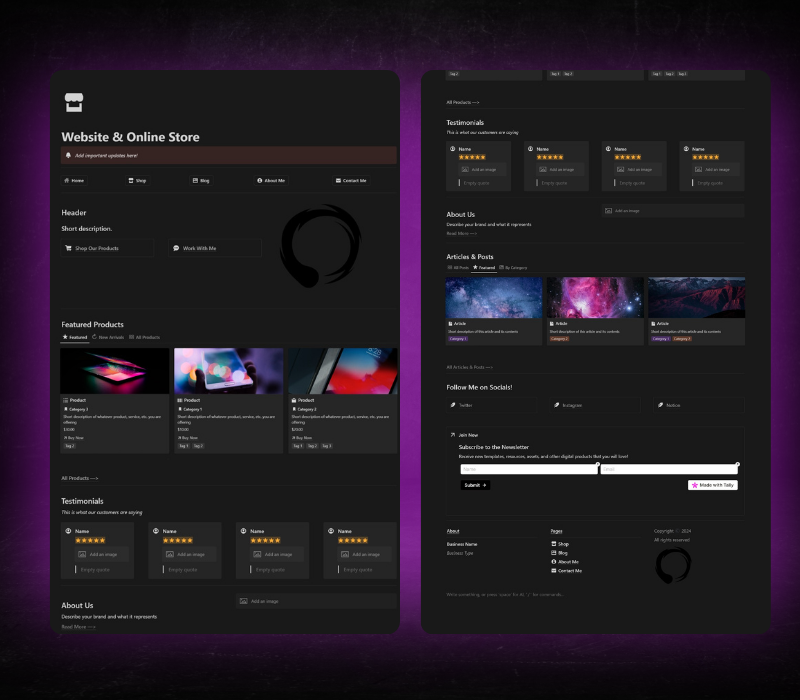Click the Name field in newsletter form
800x700 pixels.
529,469
